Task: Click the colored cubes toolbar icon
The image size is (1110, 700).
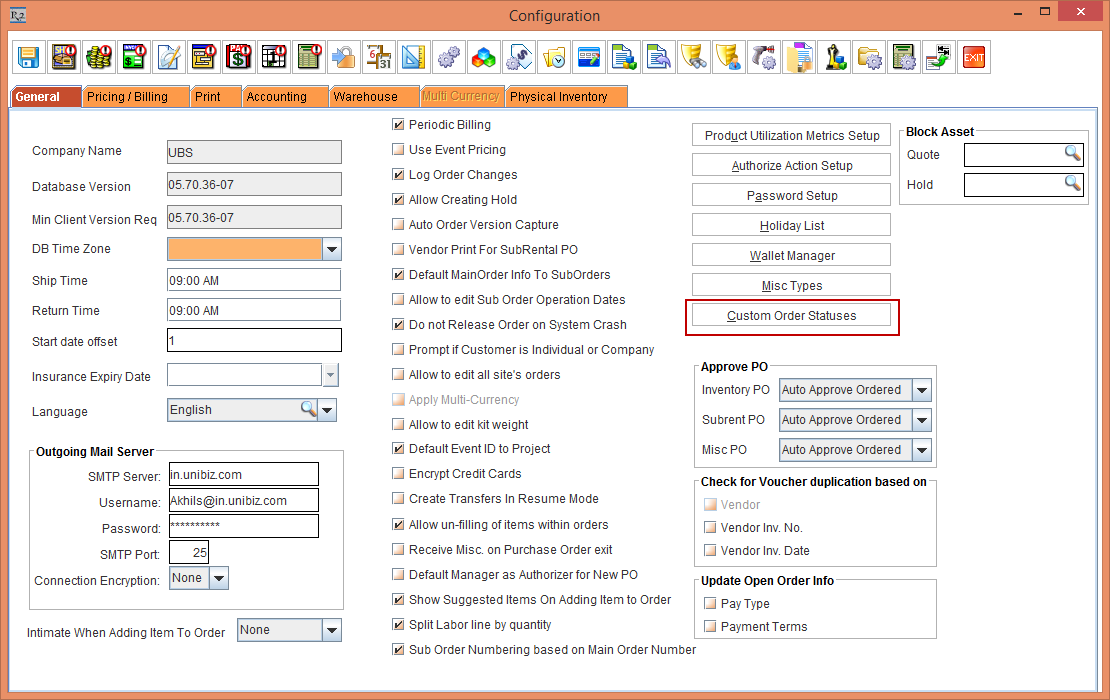Action: 483,57
